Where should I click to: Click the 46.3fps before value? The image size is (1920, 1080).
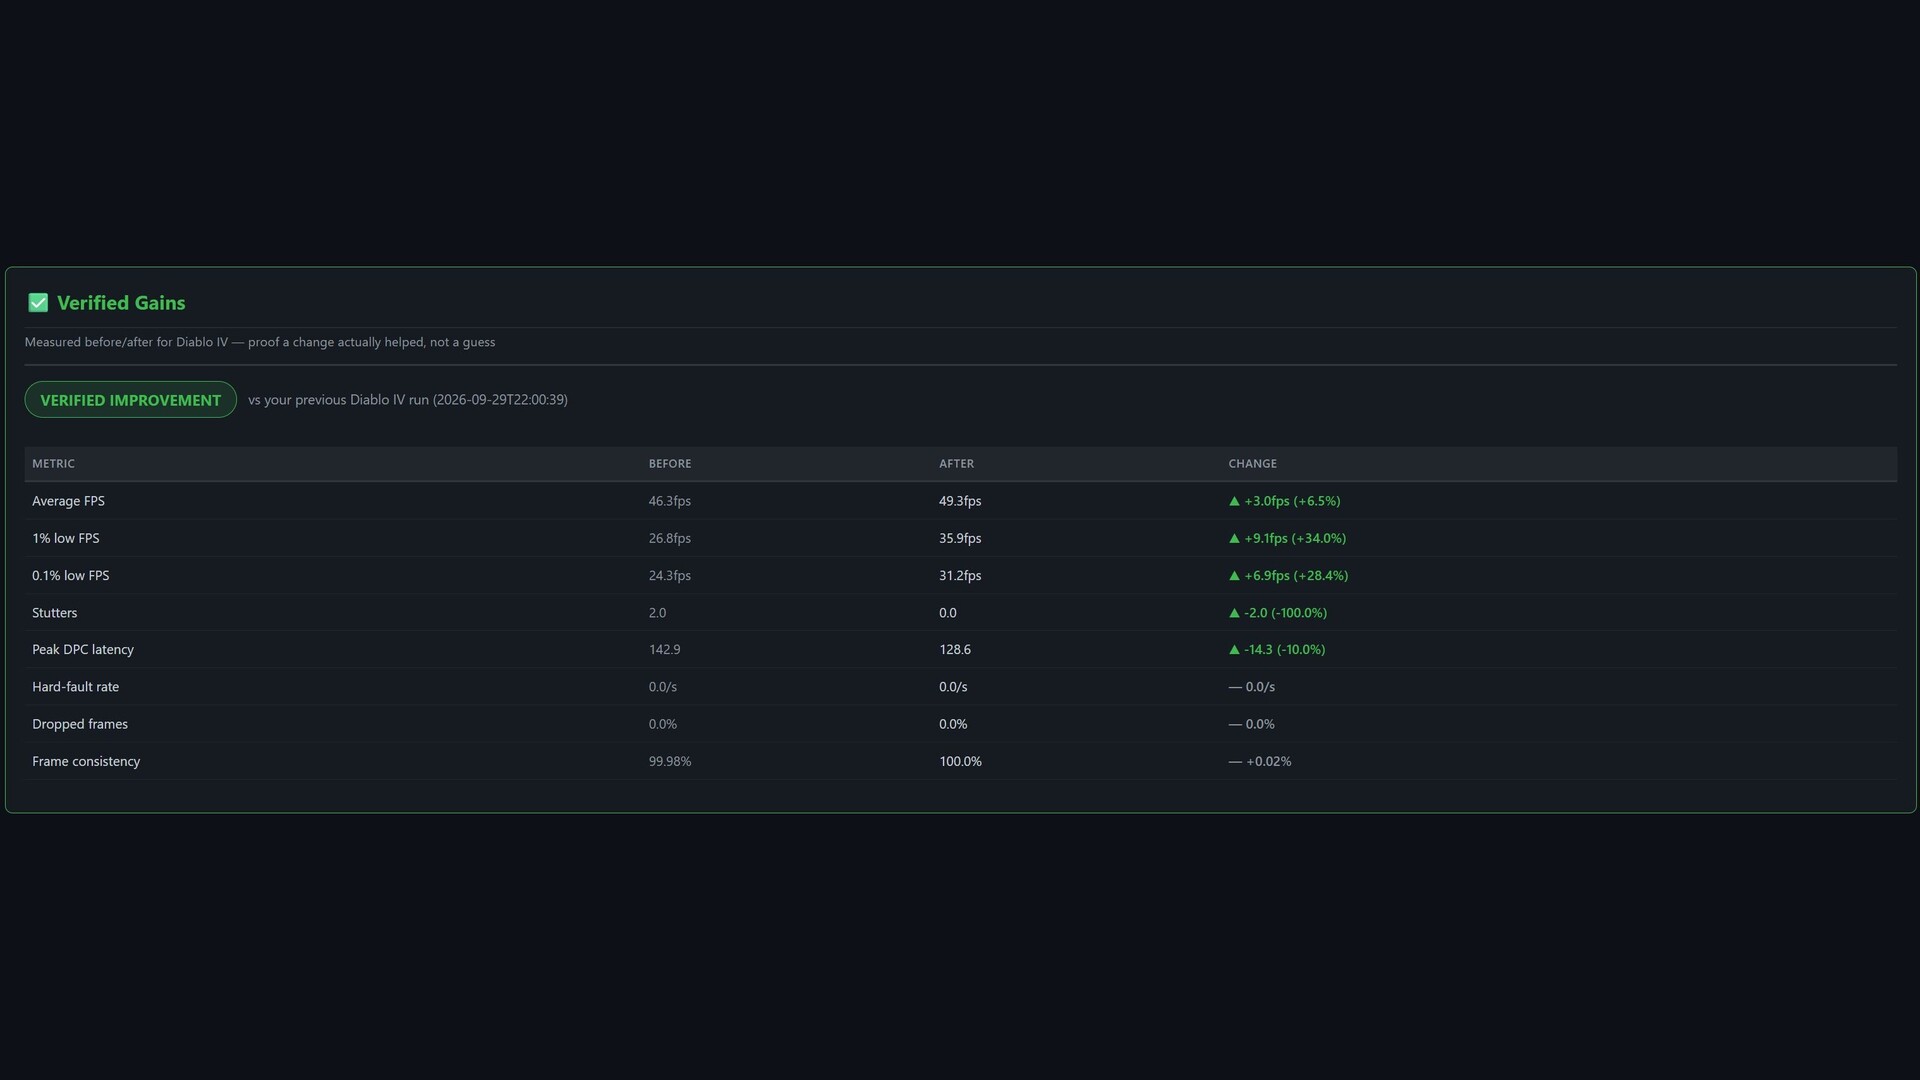670,501
